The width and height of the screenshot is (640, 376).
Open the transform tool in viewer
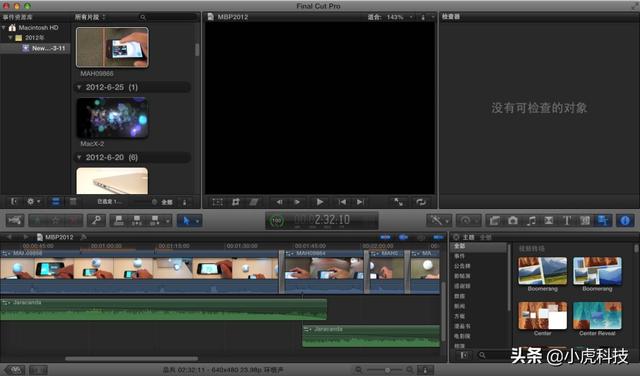point(218,202)
